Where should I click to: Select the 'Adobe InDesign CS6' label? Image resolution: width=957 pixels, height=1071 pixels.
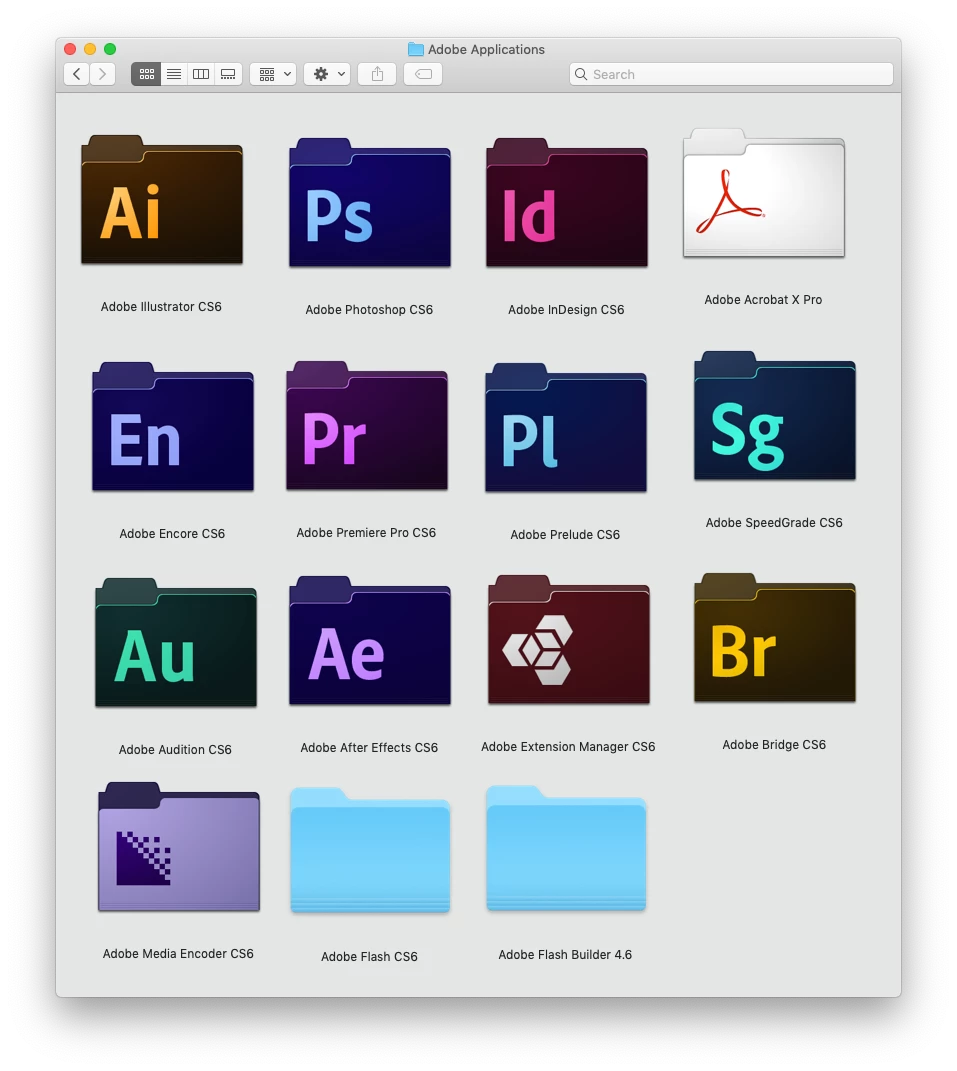point(566,309)
